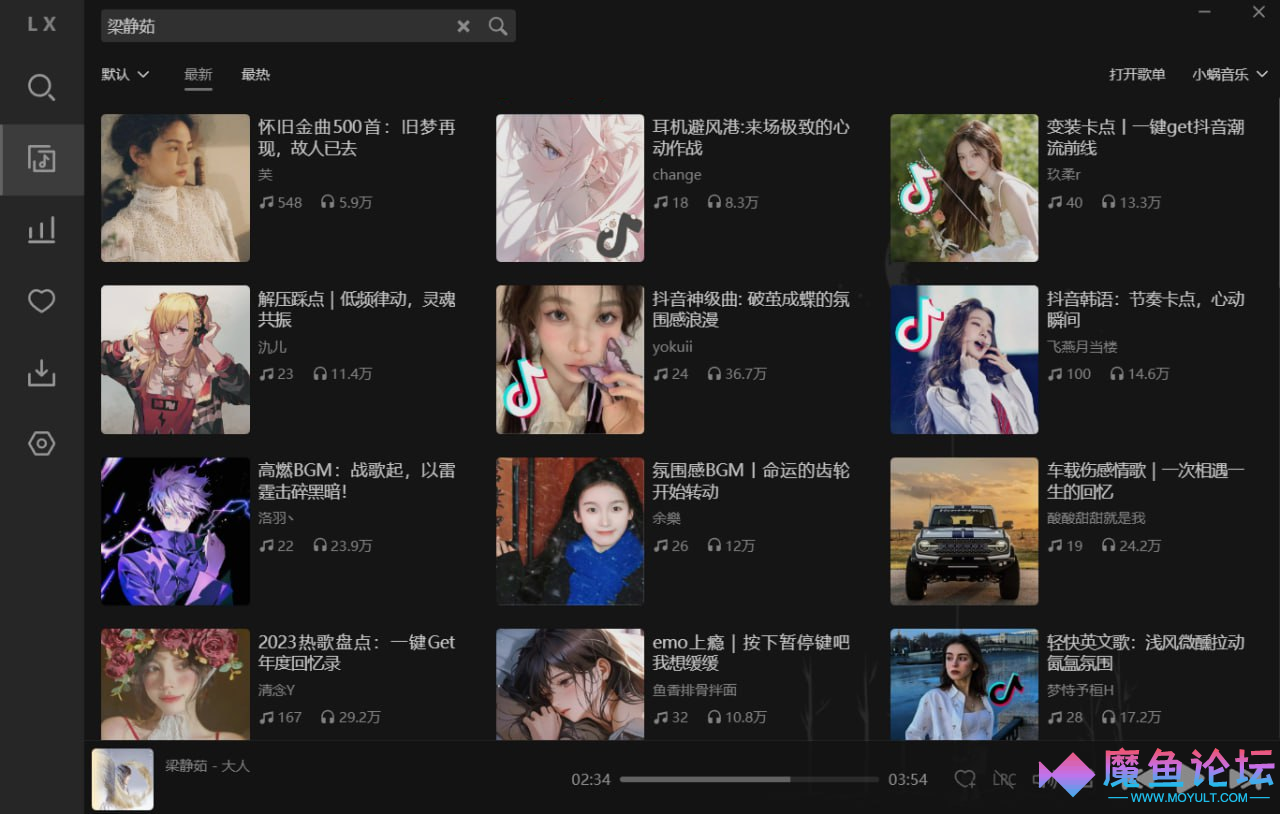Click the 03:54 total duration label
The width and height of the screenshot is (1280, 814).
[908, 779]
